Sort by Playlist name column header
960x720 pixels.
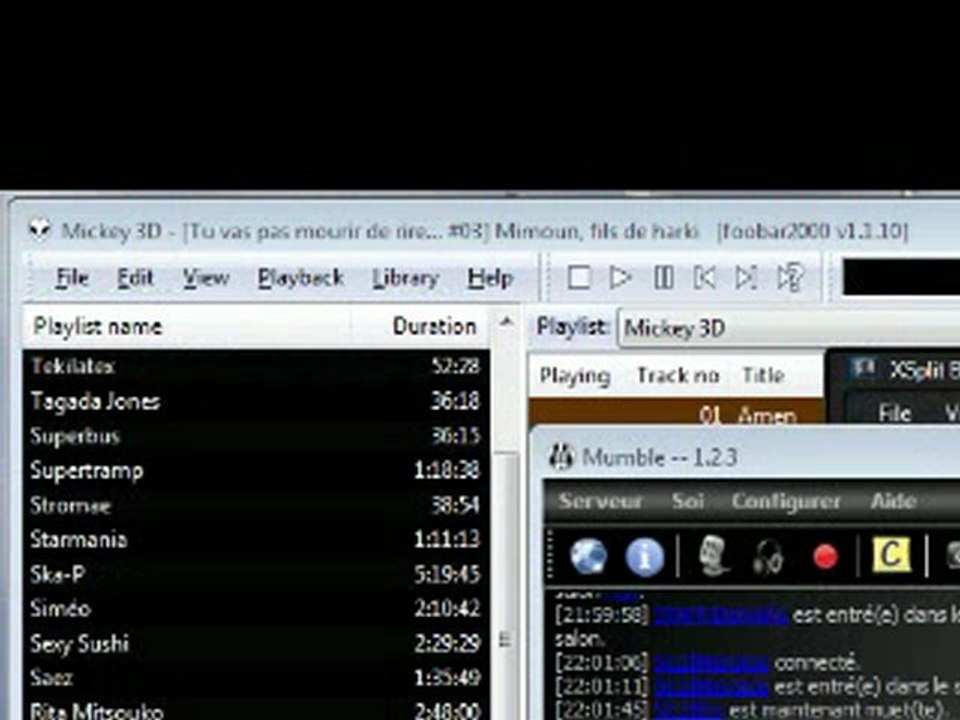tap(187, 326)
